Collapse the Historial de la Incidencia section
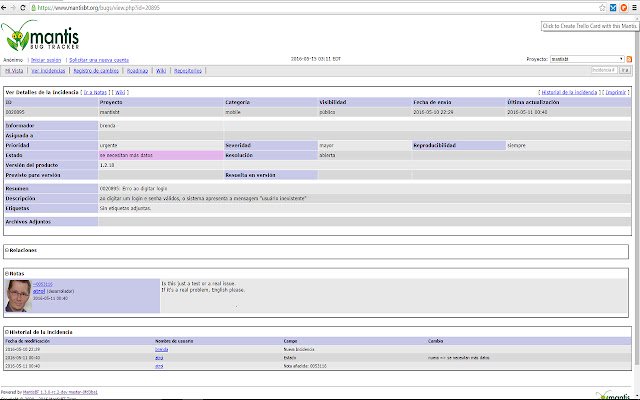The width and height of the screenshot is (640, 400). (7, 332)
